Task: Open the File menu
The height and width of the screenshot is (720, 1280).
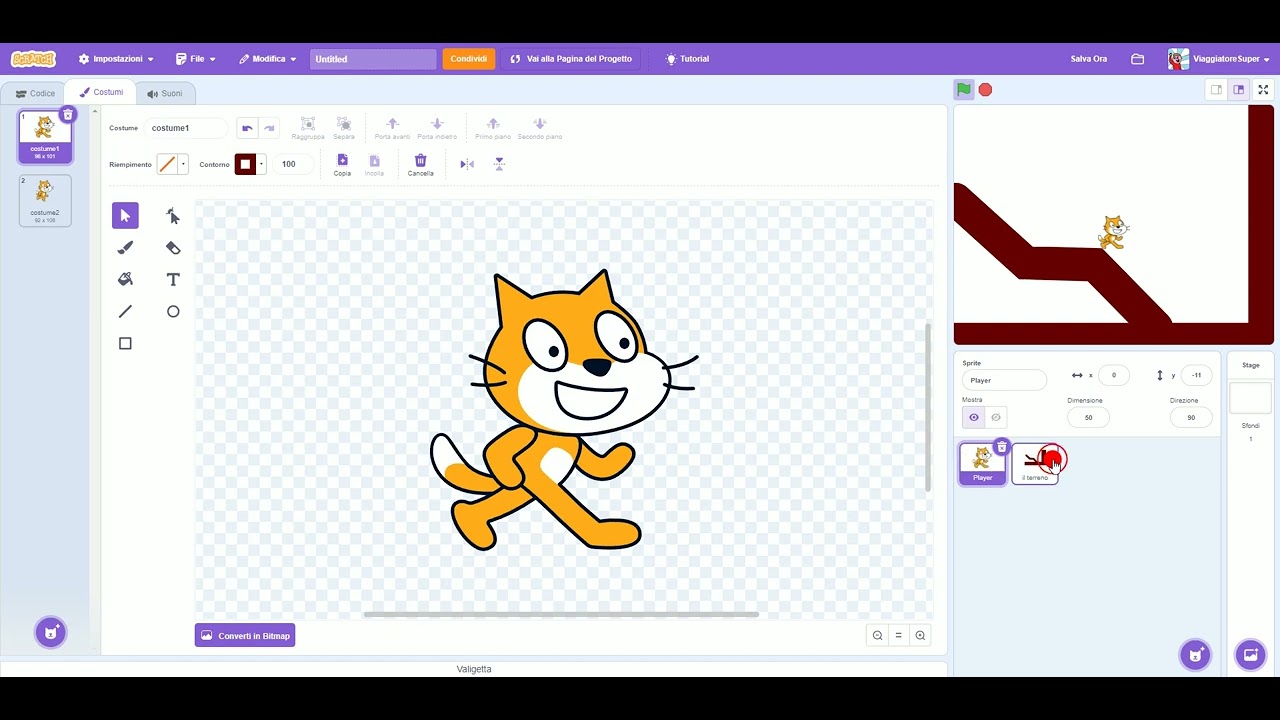Action: point(196,59)
